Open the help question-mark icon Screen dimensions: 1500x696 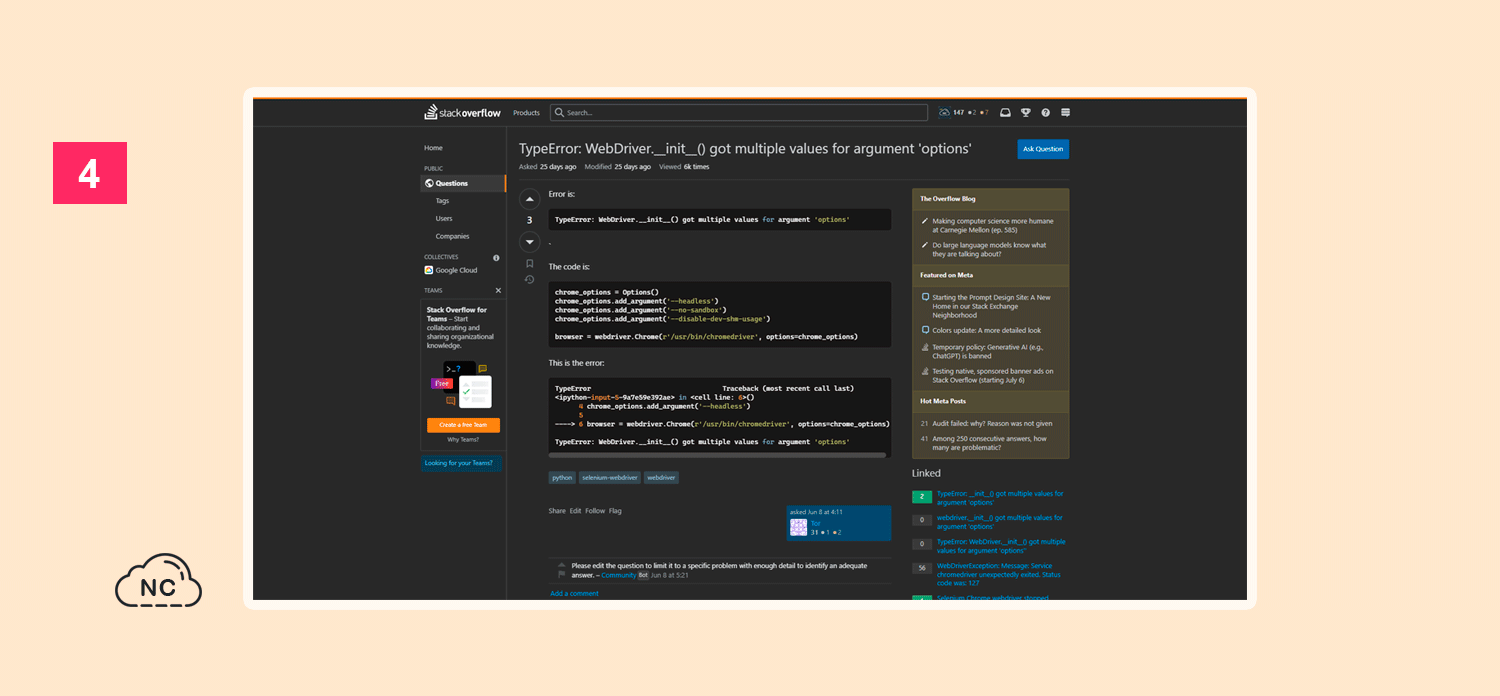coord(1045,113)
